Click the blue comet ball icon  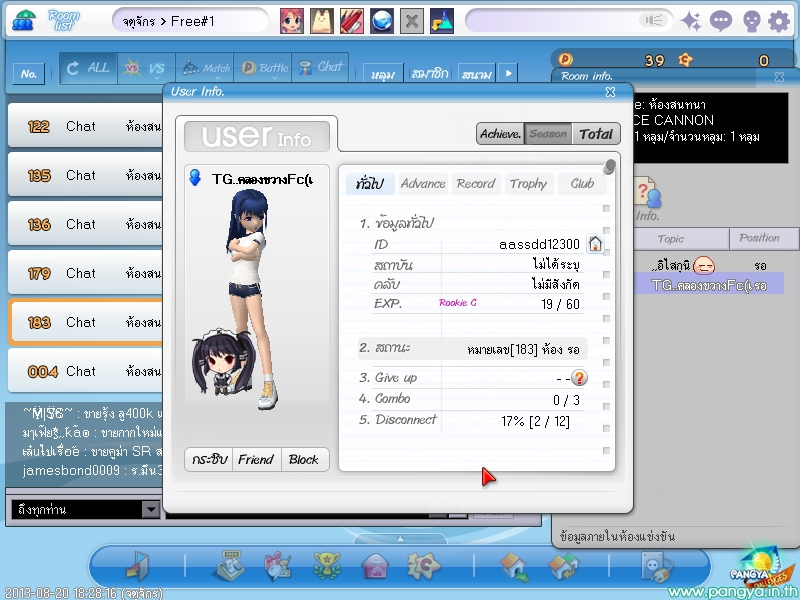(x=382, y=21)
